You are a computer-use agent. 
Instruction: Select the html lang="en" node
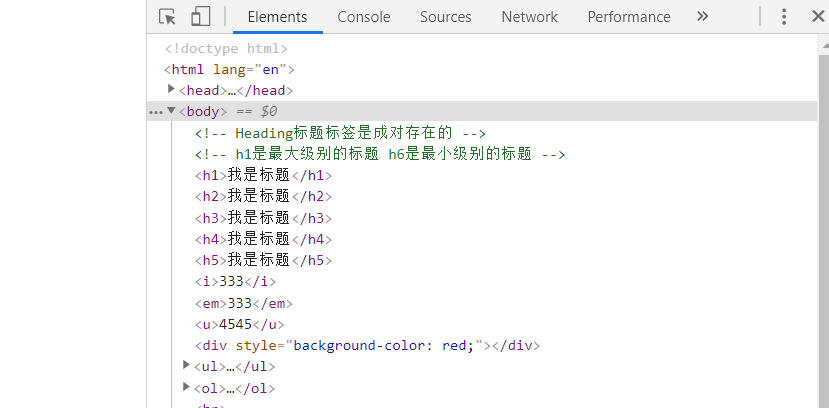[x=229, y=70]
